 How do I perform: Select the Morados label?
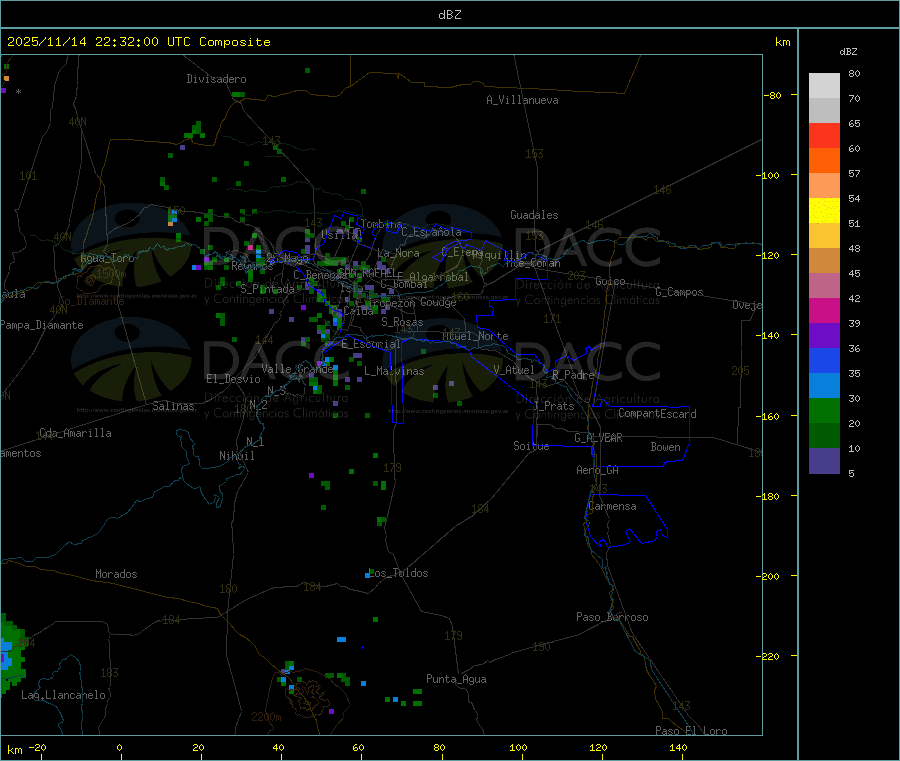pos(116,574)
